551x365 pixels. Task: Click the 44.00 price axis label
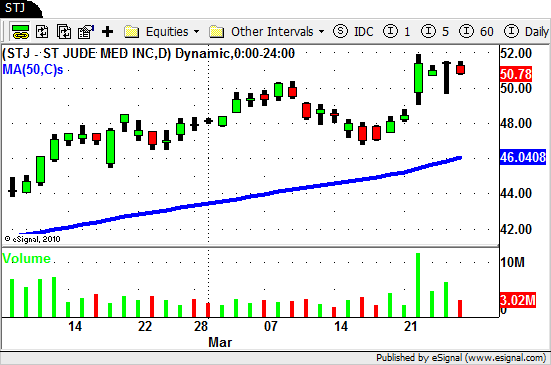click(516, 193)
